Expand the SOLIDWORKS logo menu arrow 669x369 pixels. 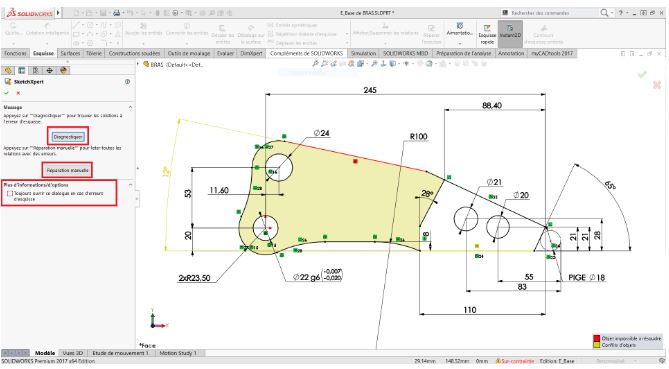(58, 13)
